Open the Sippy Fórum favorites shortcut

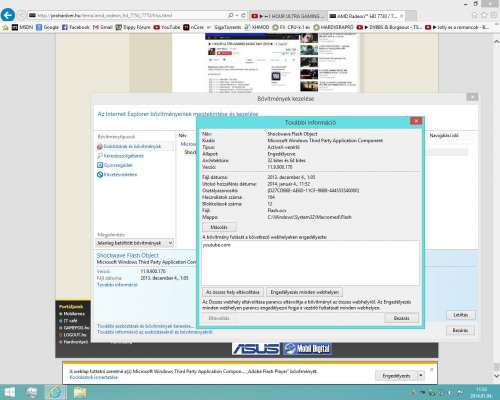pos(133,27)
